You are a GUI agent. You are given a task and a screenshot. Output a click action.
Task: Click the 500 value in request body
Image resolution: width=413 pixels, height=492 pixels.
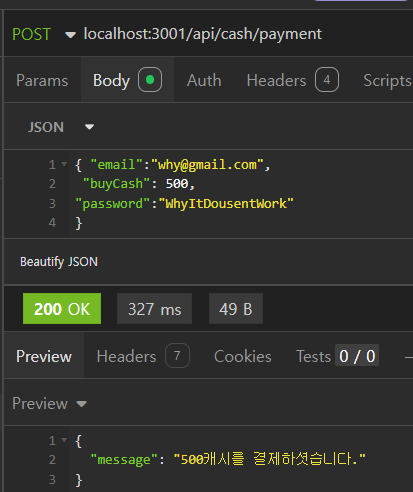coord(177,184)
